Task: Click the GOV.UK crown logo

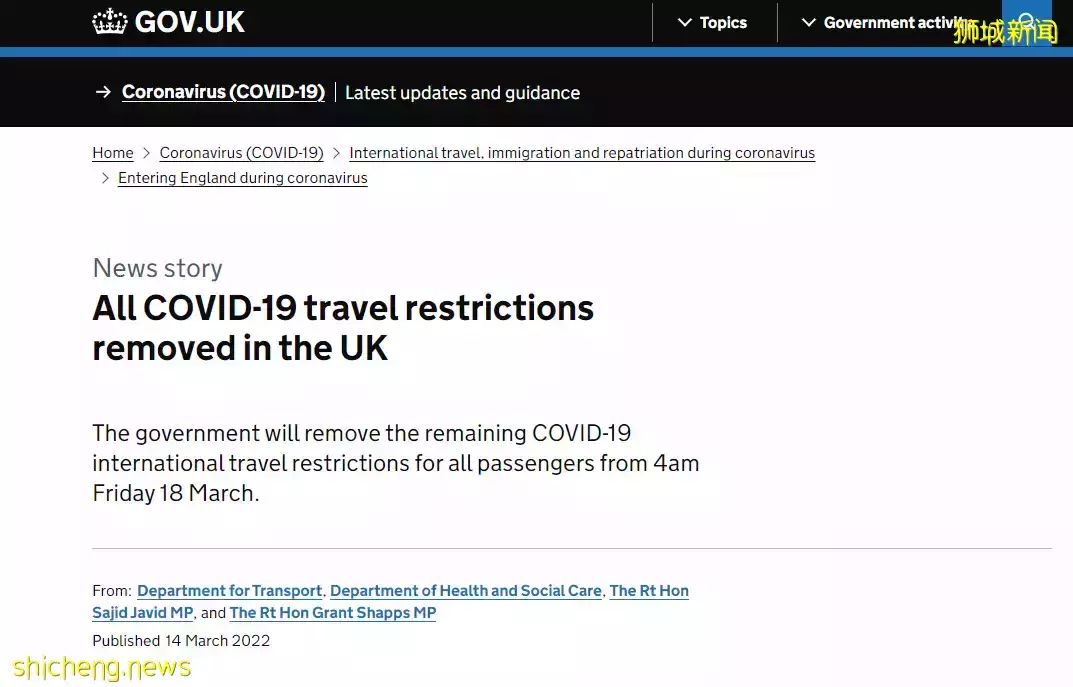Action: (109, 22)
